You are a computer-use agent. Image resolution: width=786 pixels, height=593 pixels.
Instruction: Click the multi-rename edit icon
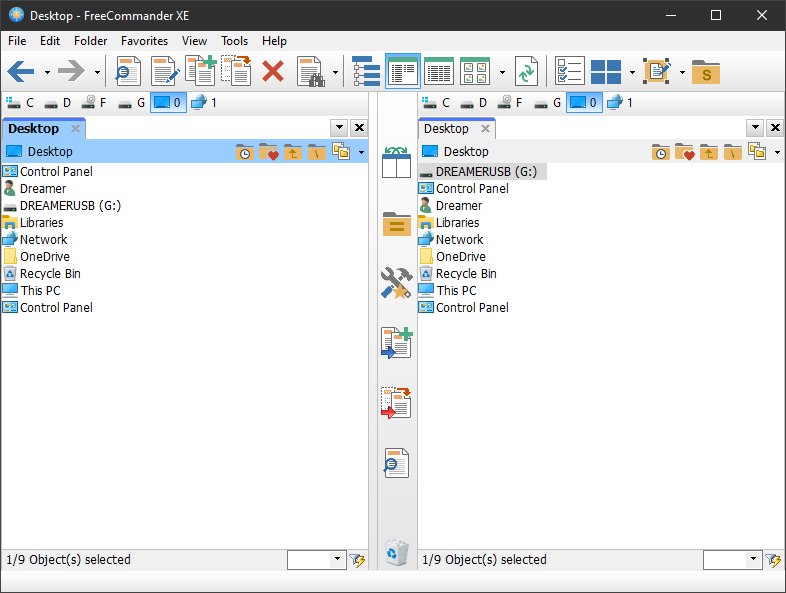657,71
